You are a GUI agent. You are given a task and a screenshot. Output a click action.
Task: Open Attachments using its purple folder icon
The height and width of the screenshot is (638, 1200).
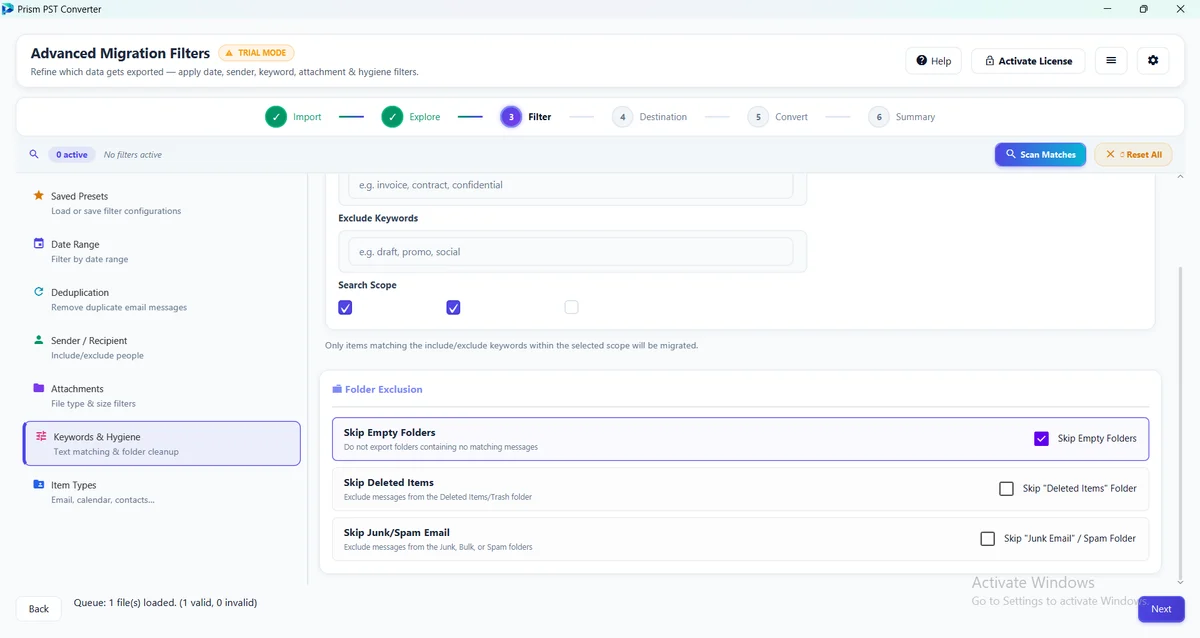pos(39,388)
